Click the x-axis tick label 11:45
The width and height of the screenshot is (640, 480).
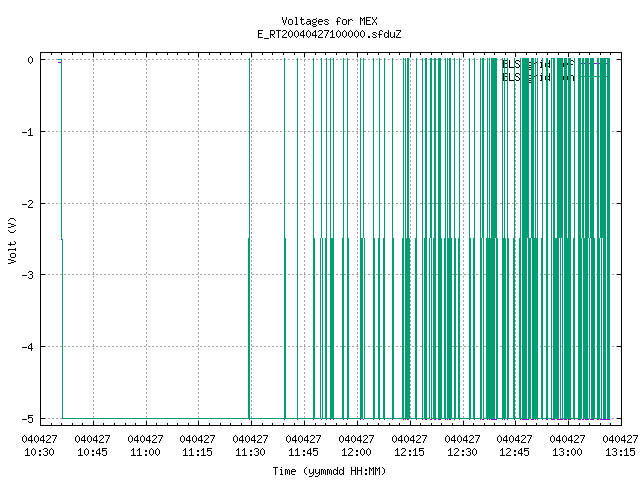tap(303, 452)
